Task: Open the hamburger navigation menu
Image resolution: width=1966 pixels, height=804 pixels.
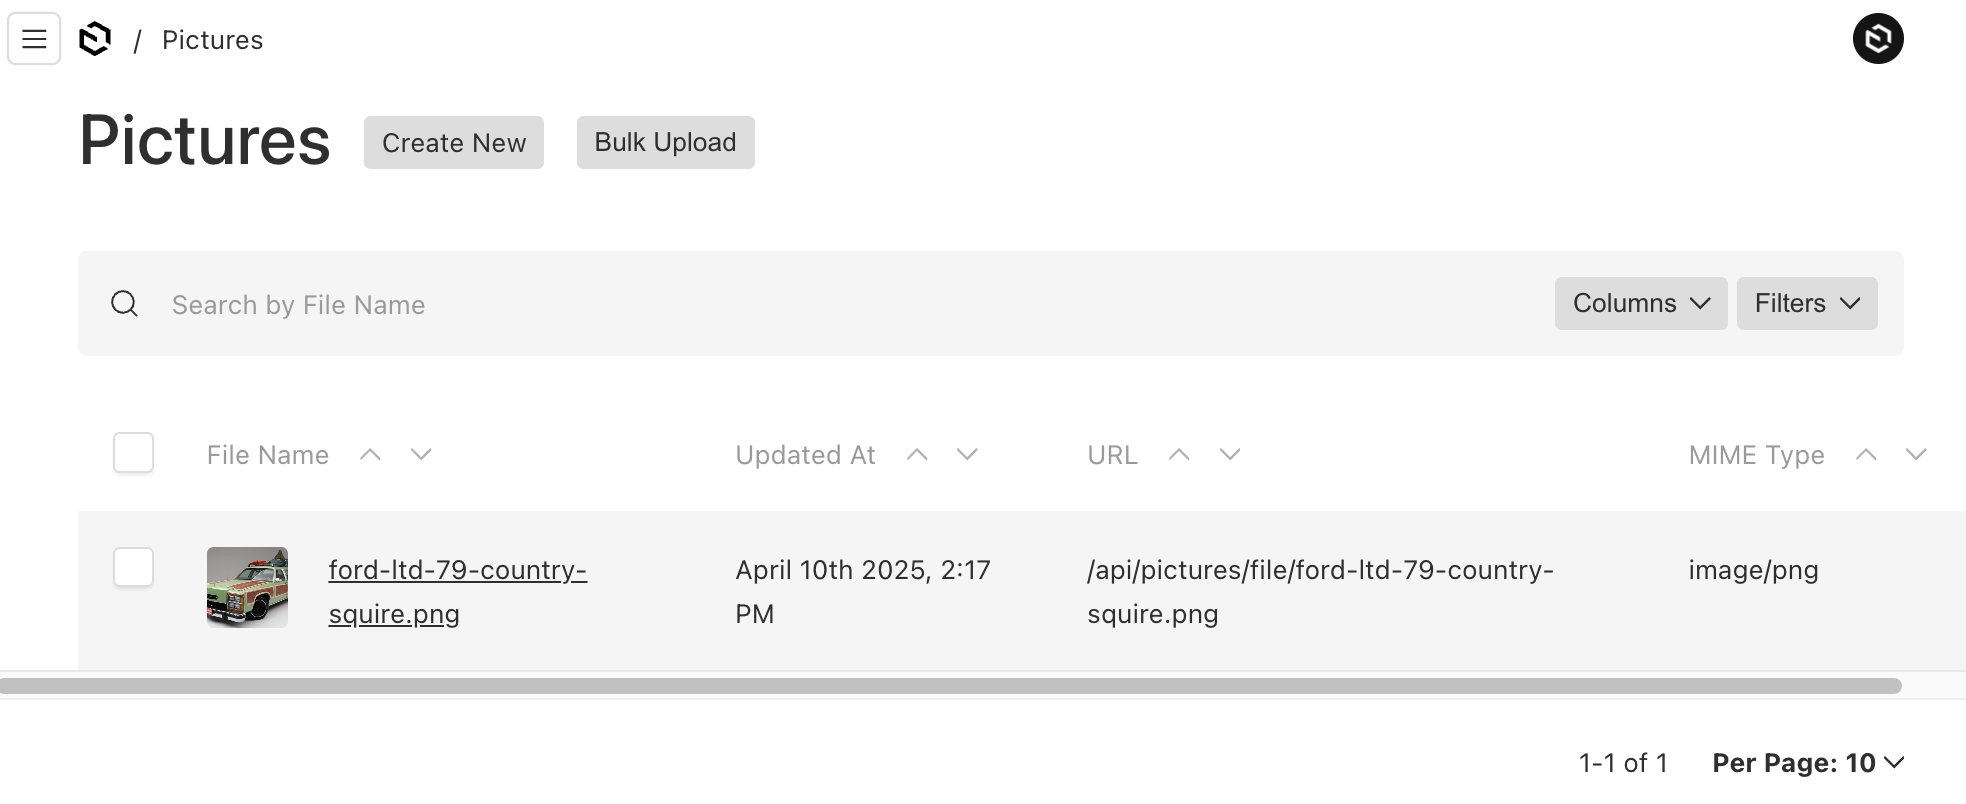Action: tap(34, 39)
